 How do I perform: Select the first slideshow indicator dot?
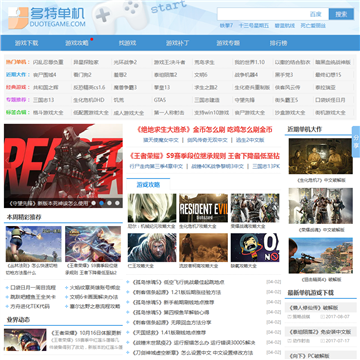pos(94,203)
